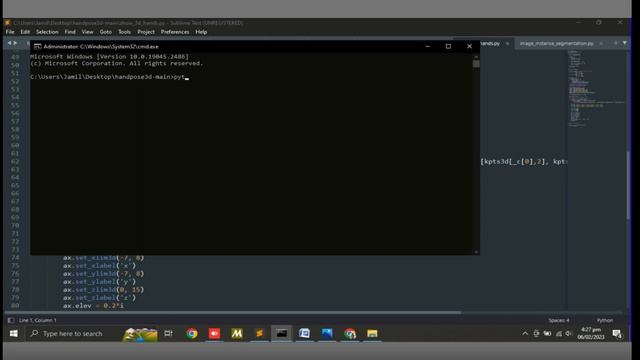
Task: Open the Selection menu
Action: point(47,32)
